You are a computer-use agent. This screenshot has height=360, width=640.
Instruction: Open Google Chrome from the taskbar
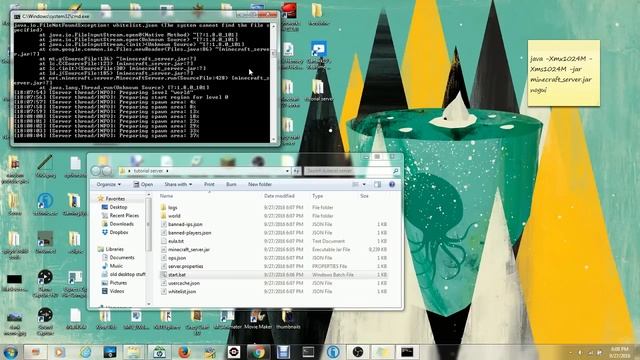click(x=258, y=352)
